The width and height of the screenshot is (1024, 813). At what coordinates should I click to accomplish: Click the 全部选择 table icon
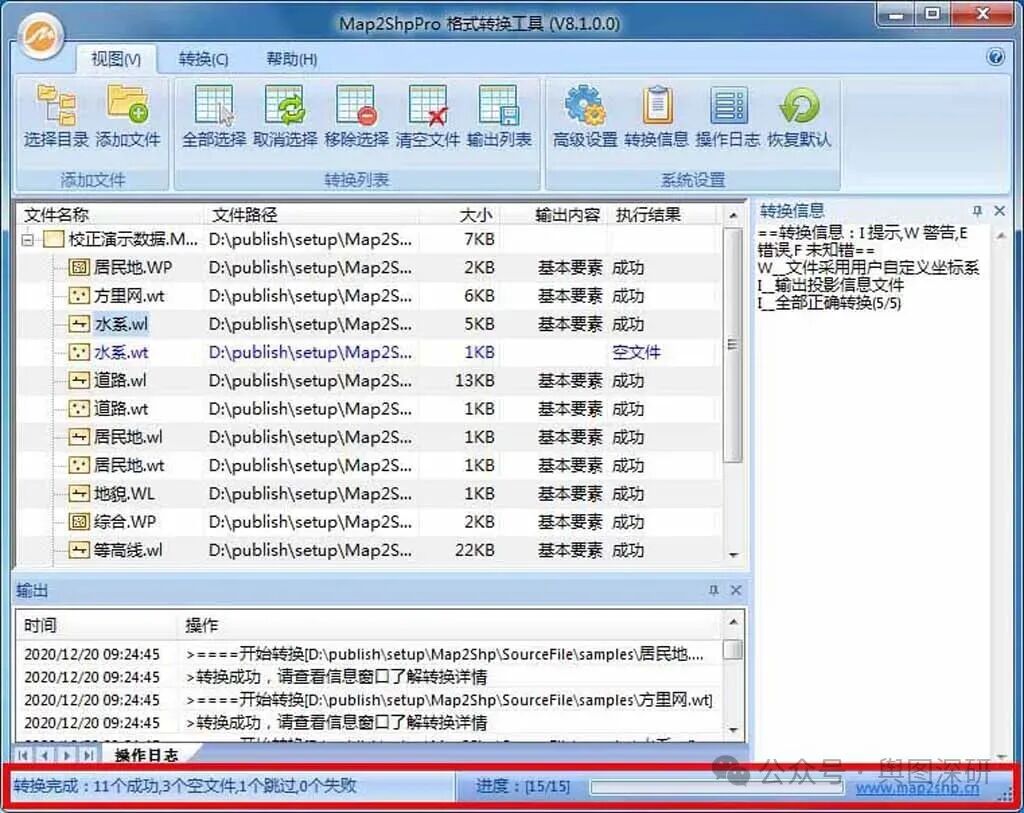214,105
